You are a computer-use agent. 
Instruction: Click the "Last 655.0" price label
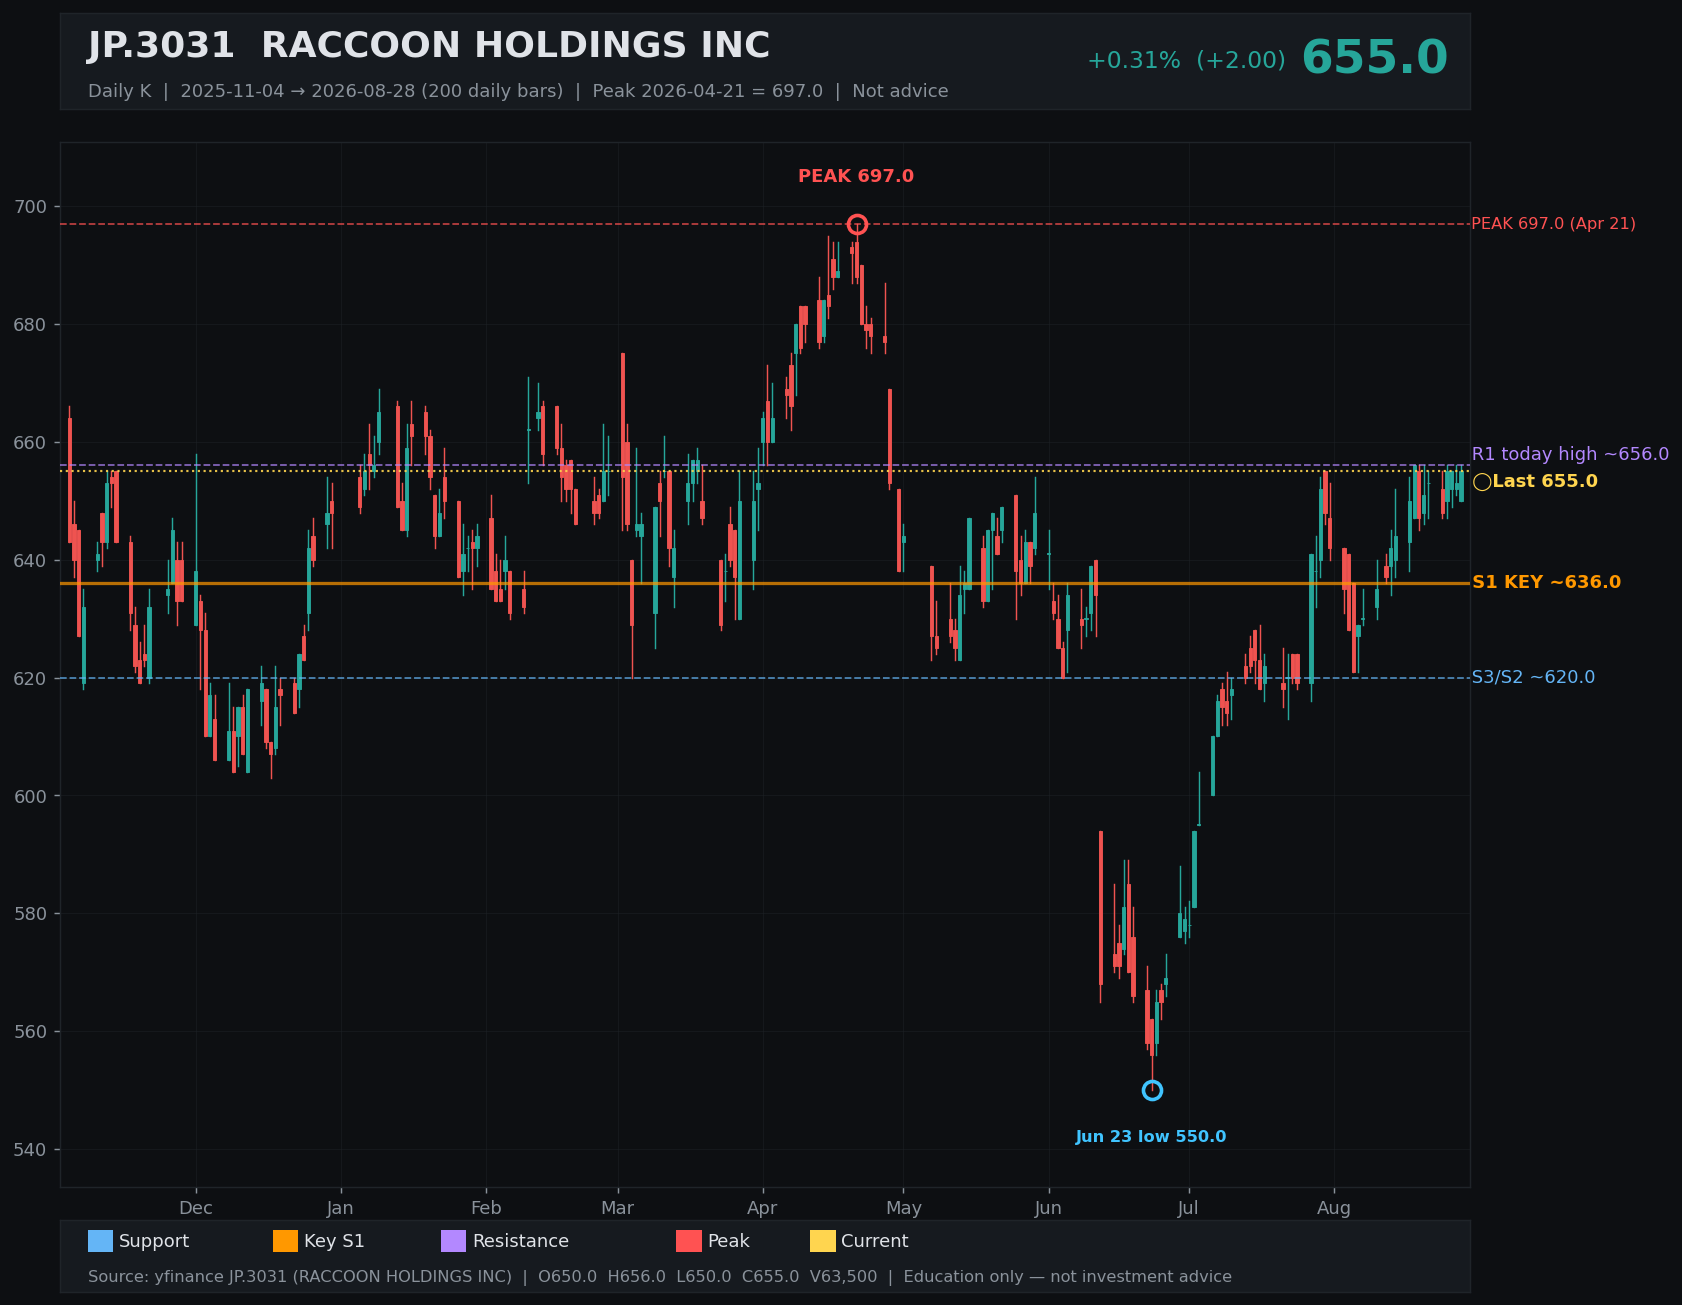point(1545,481)
